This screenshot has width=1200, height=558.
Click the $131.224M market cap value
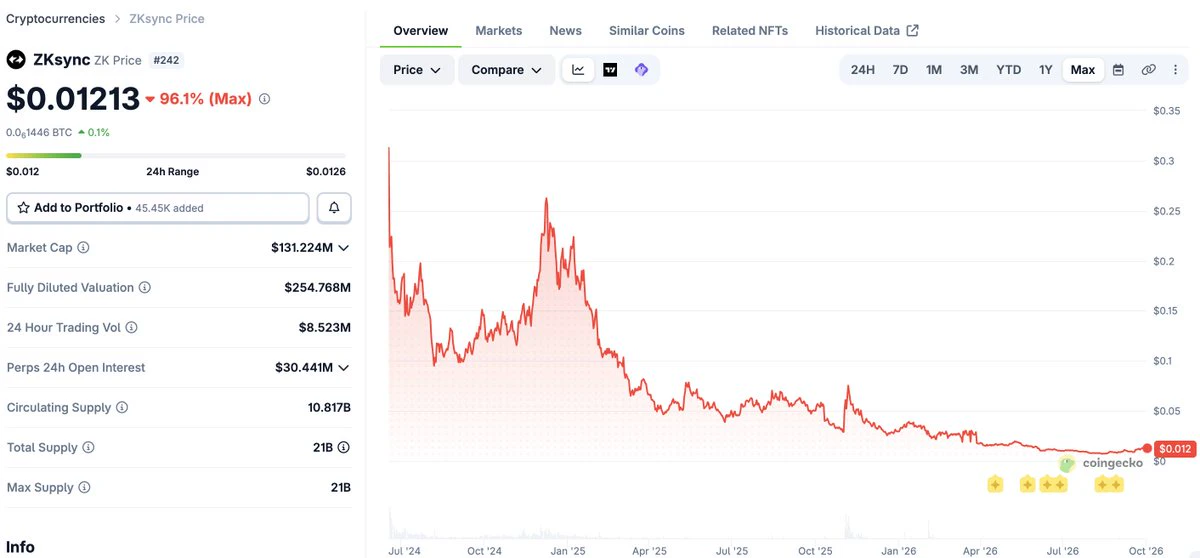point(302,247)
